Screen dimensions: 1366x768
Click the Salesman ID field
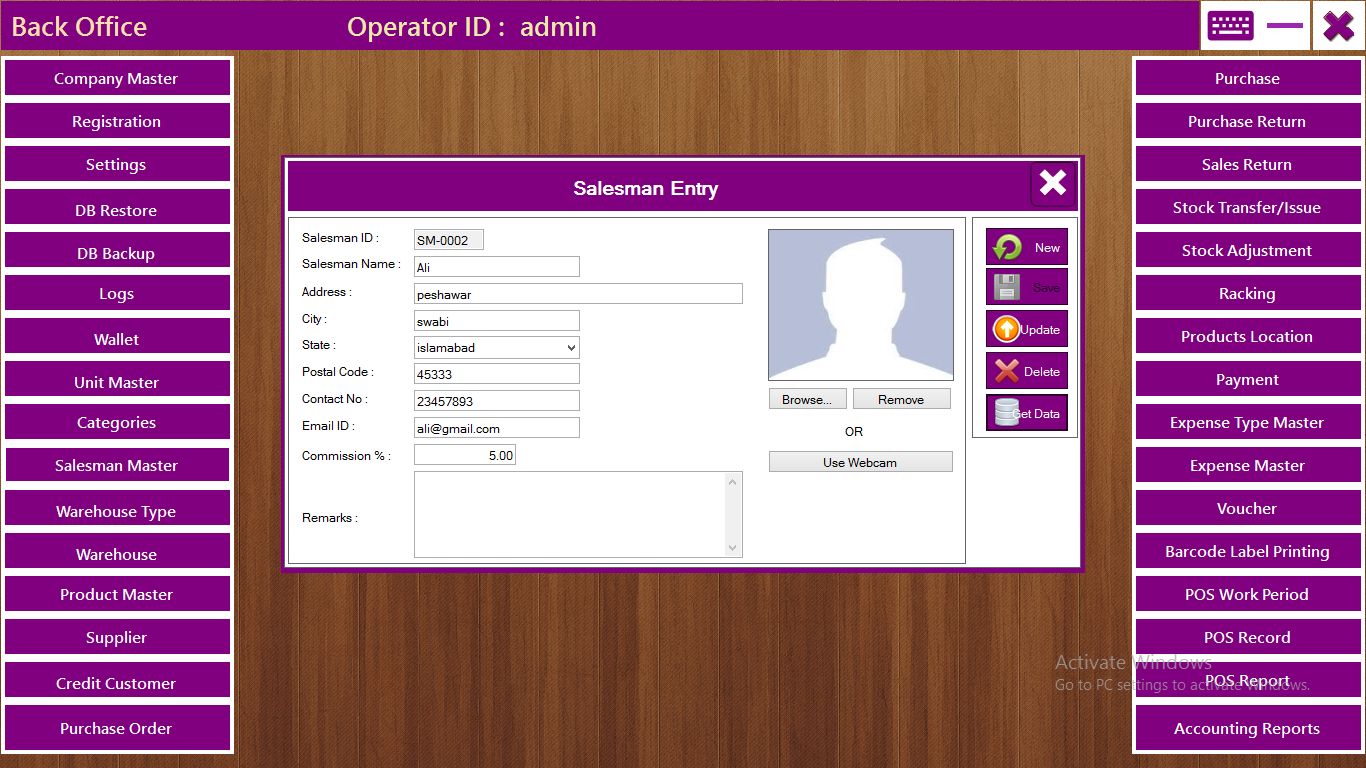click(x=449, y=240)
